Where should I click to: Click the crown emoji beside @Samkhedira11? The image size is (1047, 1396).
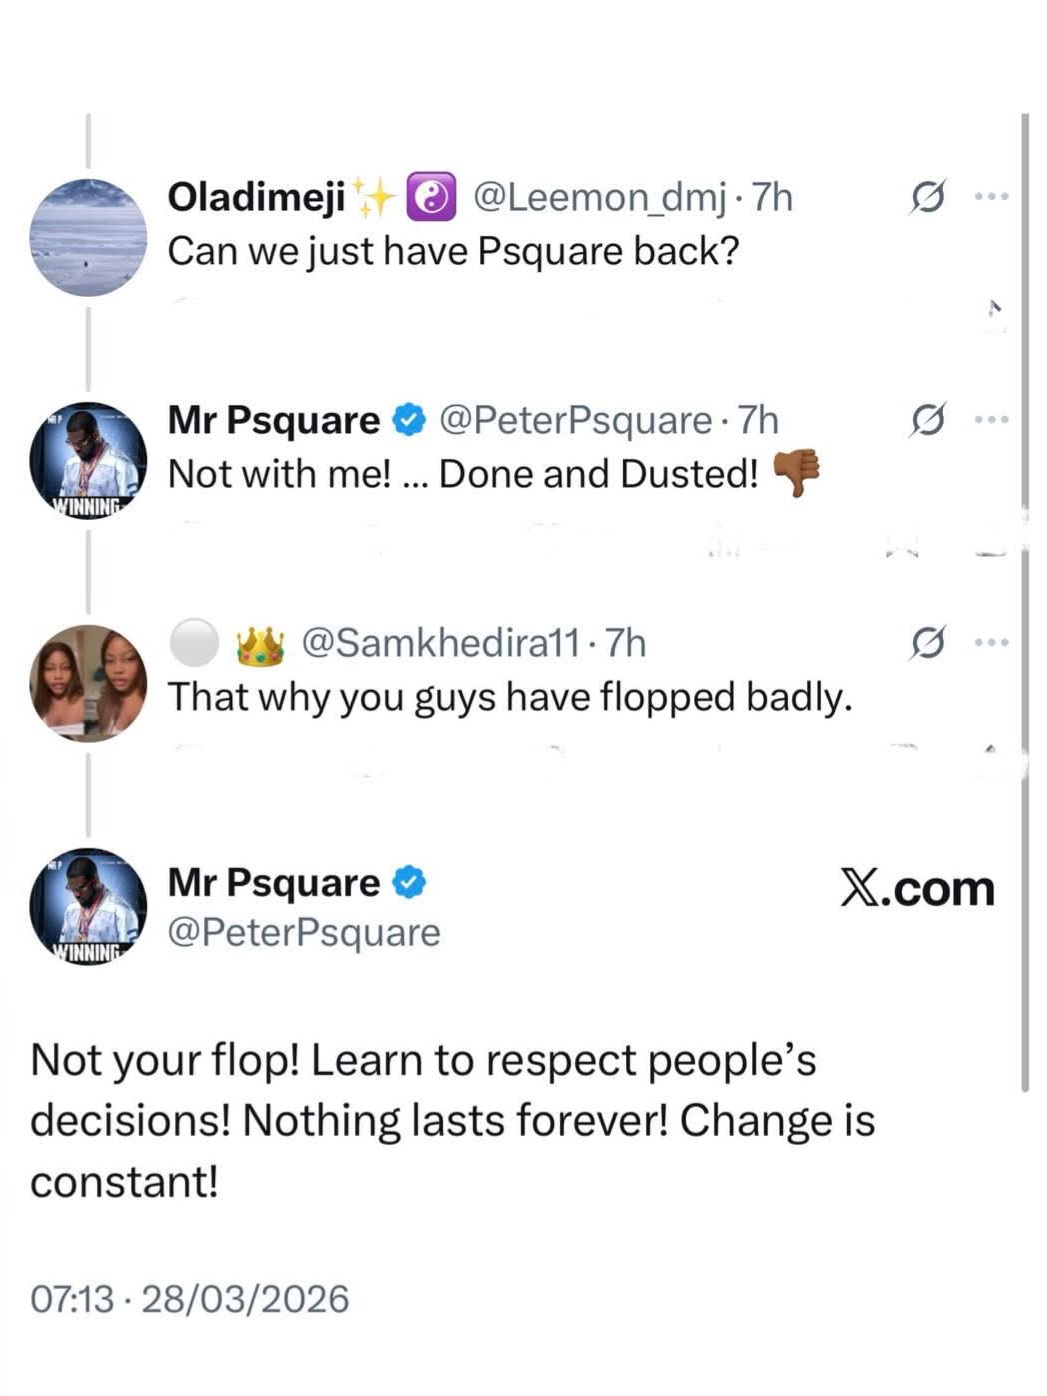(x=260, y=645)
